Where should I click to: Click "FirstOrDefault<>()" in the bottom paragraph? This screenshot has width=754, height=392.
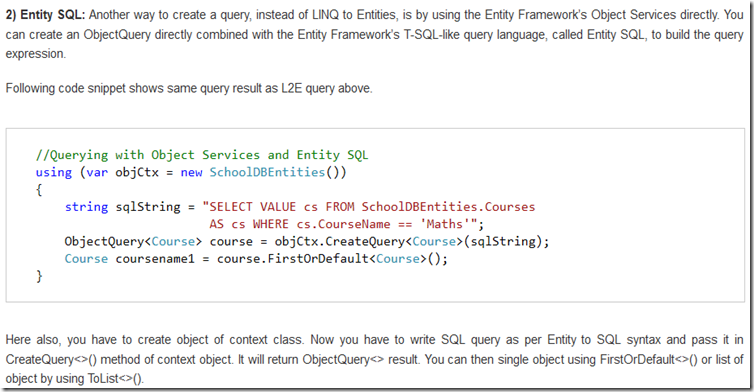tap(649, 359)
